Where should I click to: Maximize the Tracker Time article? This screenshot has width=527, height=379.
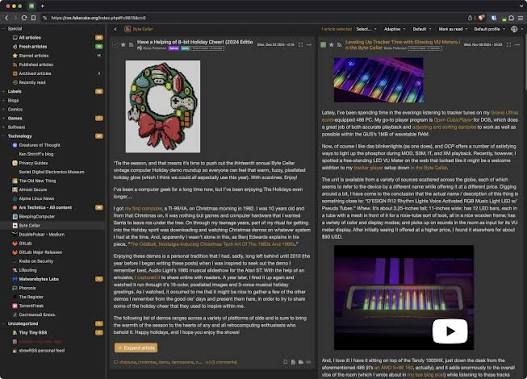509,45
